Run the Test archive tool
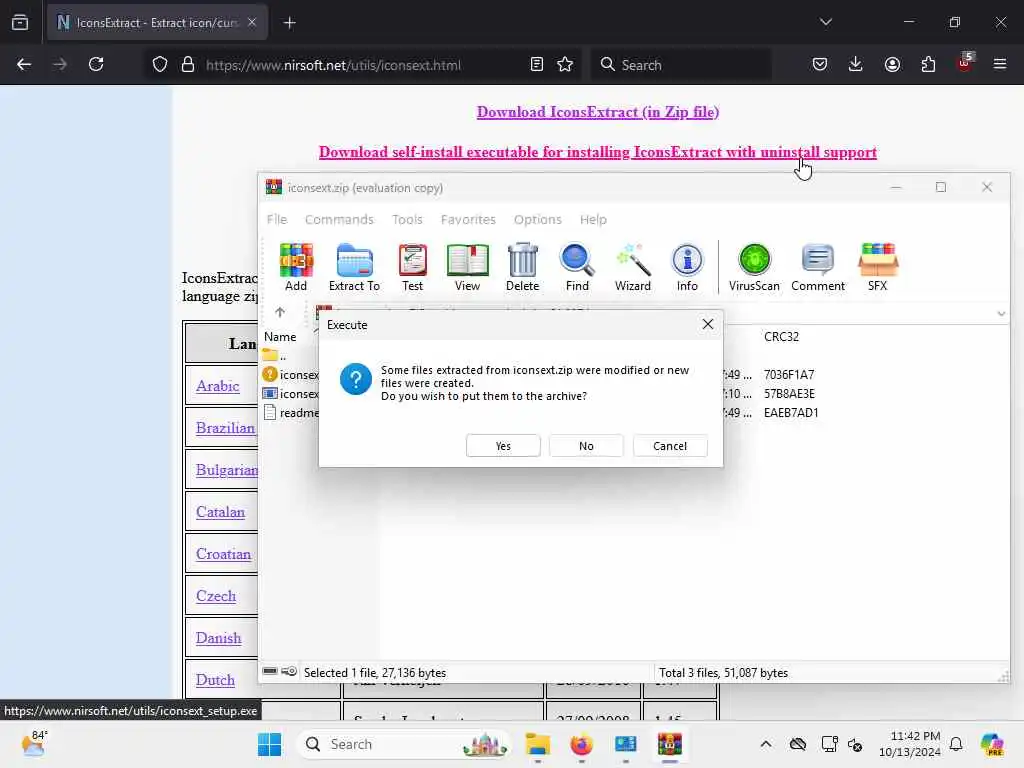 412,266
